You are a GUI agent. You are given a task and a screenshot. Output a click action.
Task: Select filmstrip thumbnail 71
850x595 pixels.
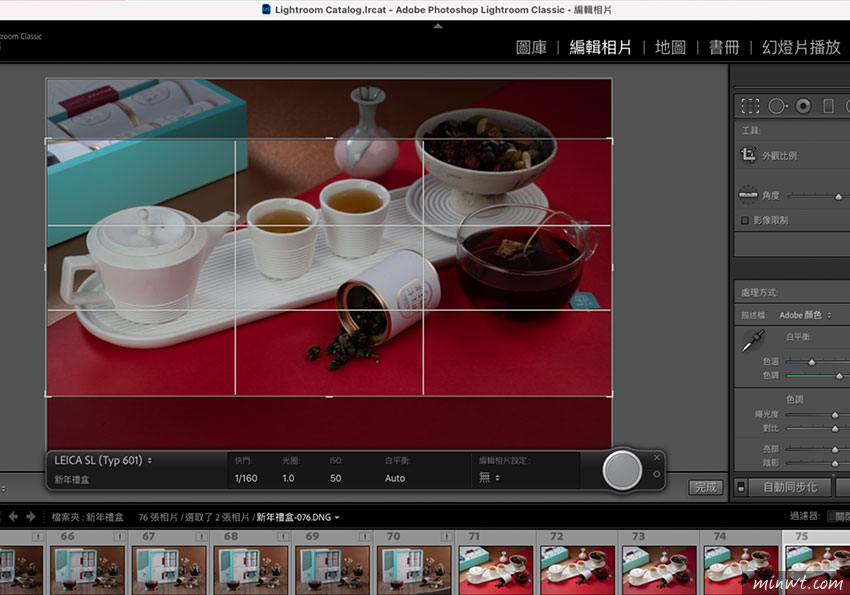point(496,570)
